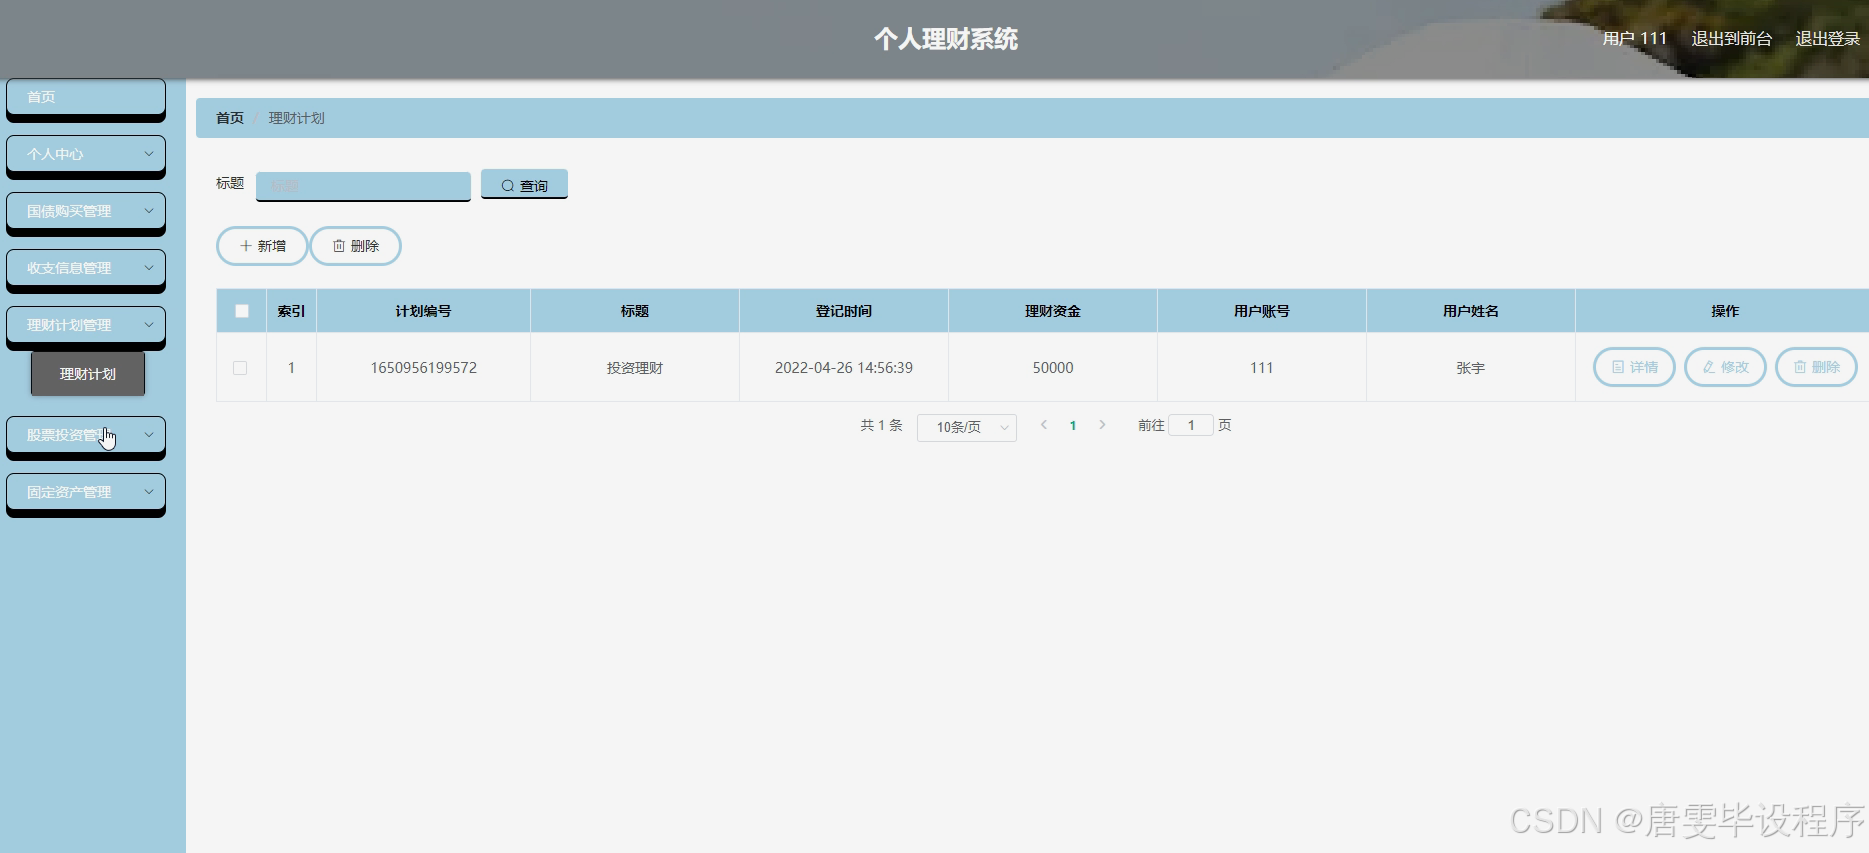Screen dimensions: 1869x853
Task: Click the 计划编号 column header
Action: pyautogui.click(x=423, y=311)
